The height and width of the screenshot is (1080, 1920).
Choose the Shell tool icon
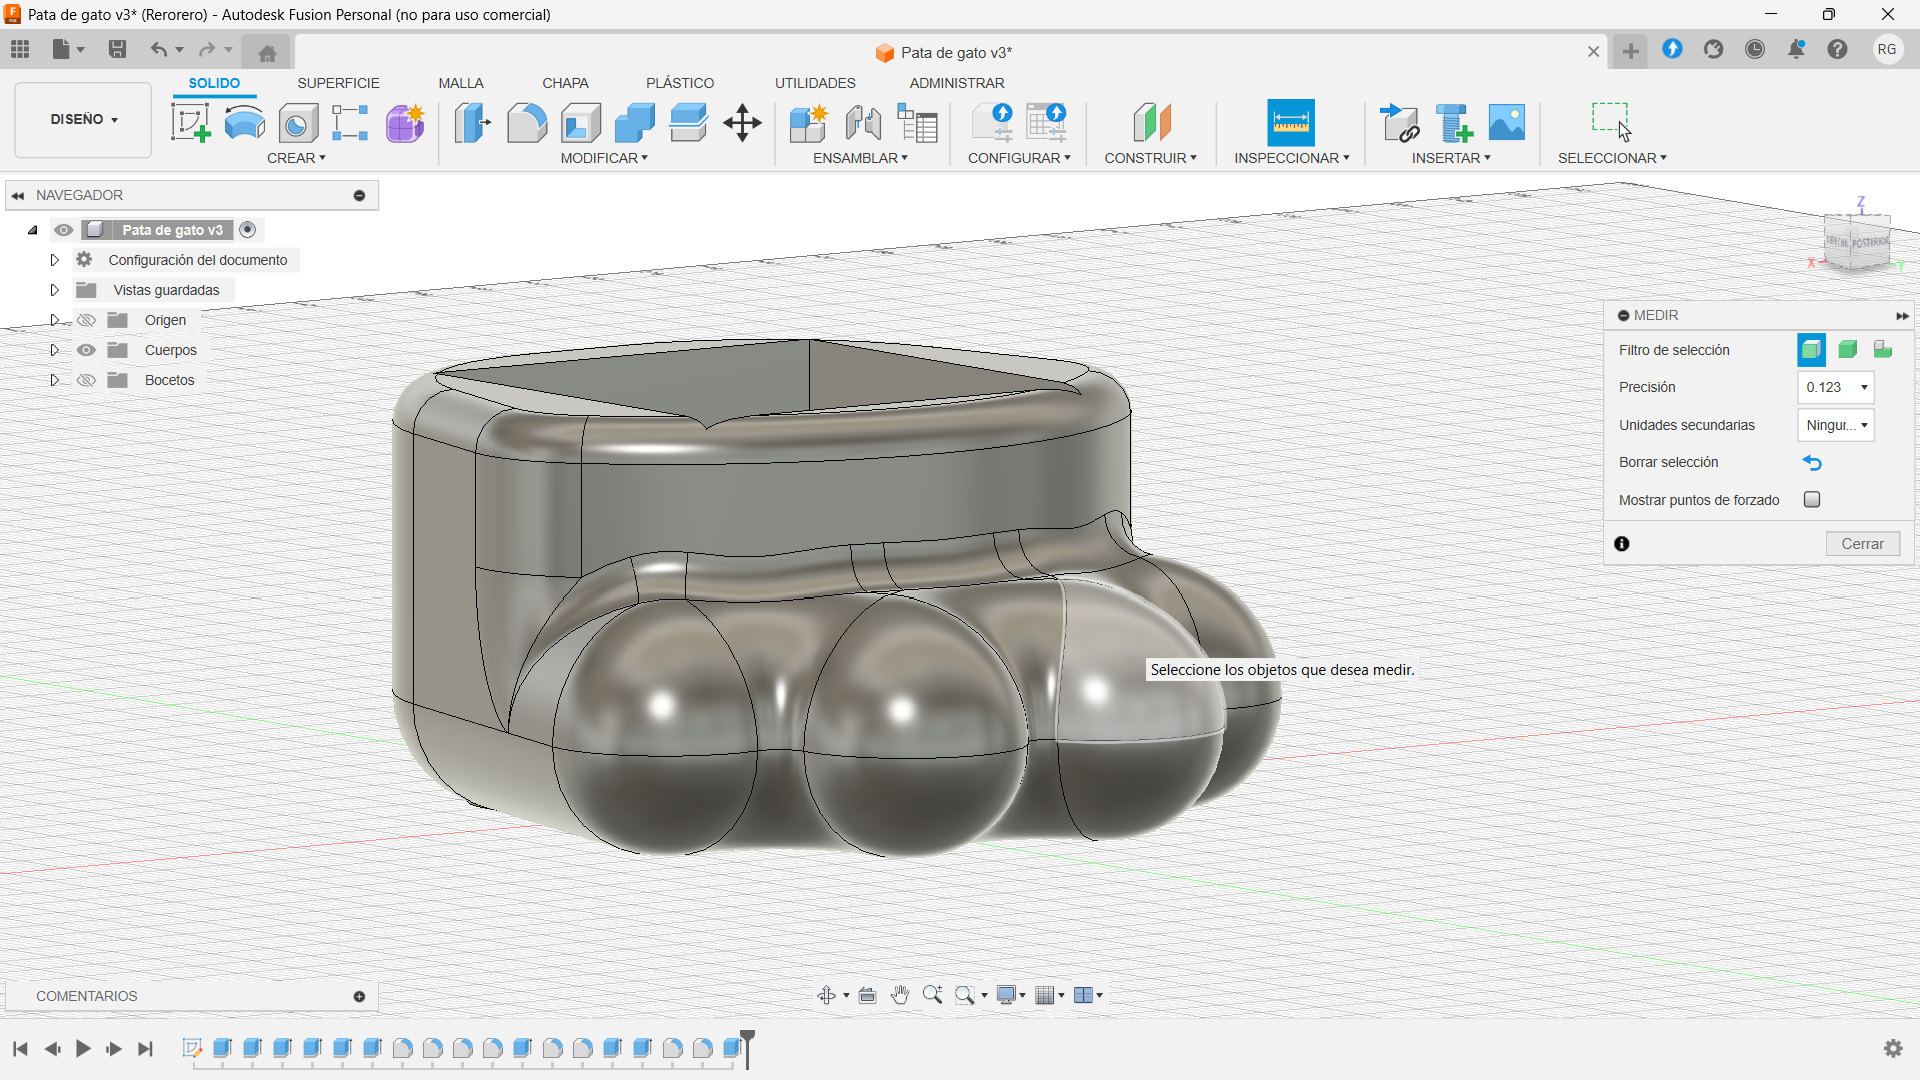pos(581,123)
